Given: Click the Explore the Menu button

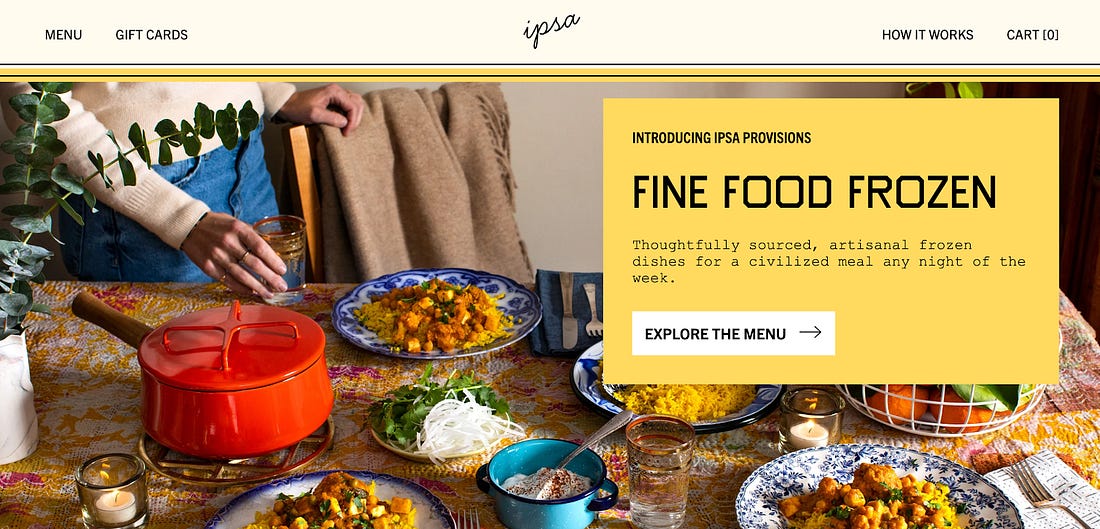Looking at the screenshot, I should pyautogui.click(x=733, y=333).
